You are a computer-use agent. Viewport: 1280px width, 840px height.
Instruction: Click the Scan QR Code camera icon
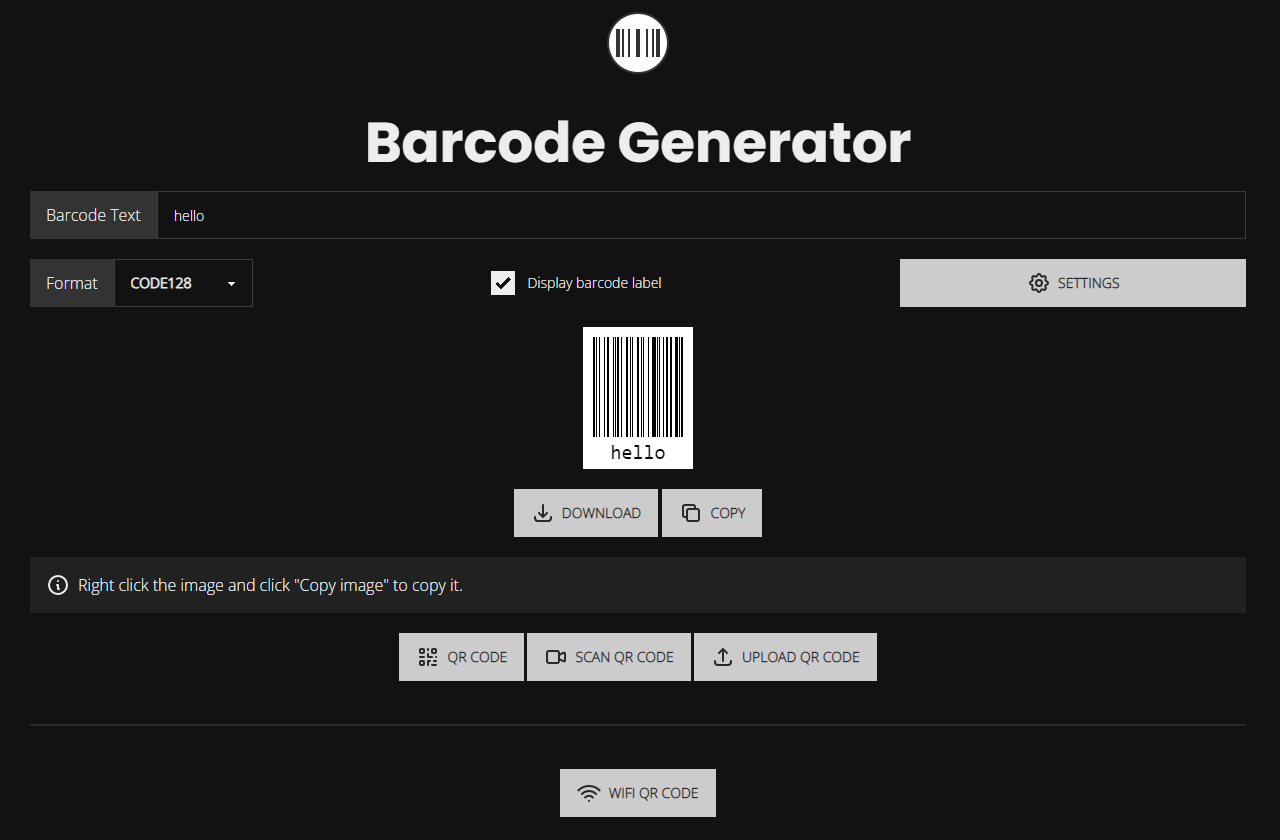[556, 657]
